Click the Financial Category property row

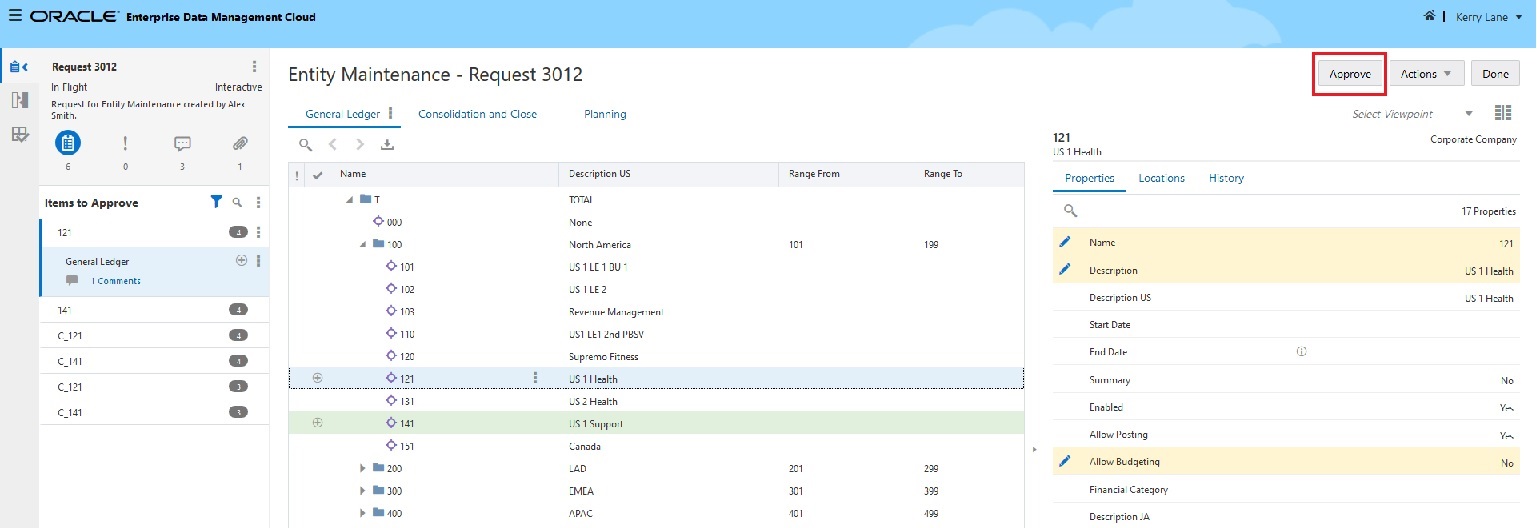(x=1285, y=490)
